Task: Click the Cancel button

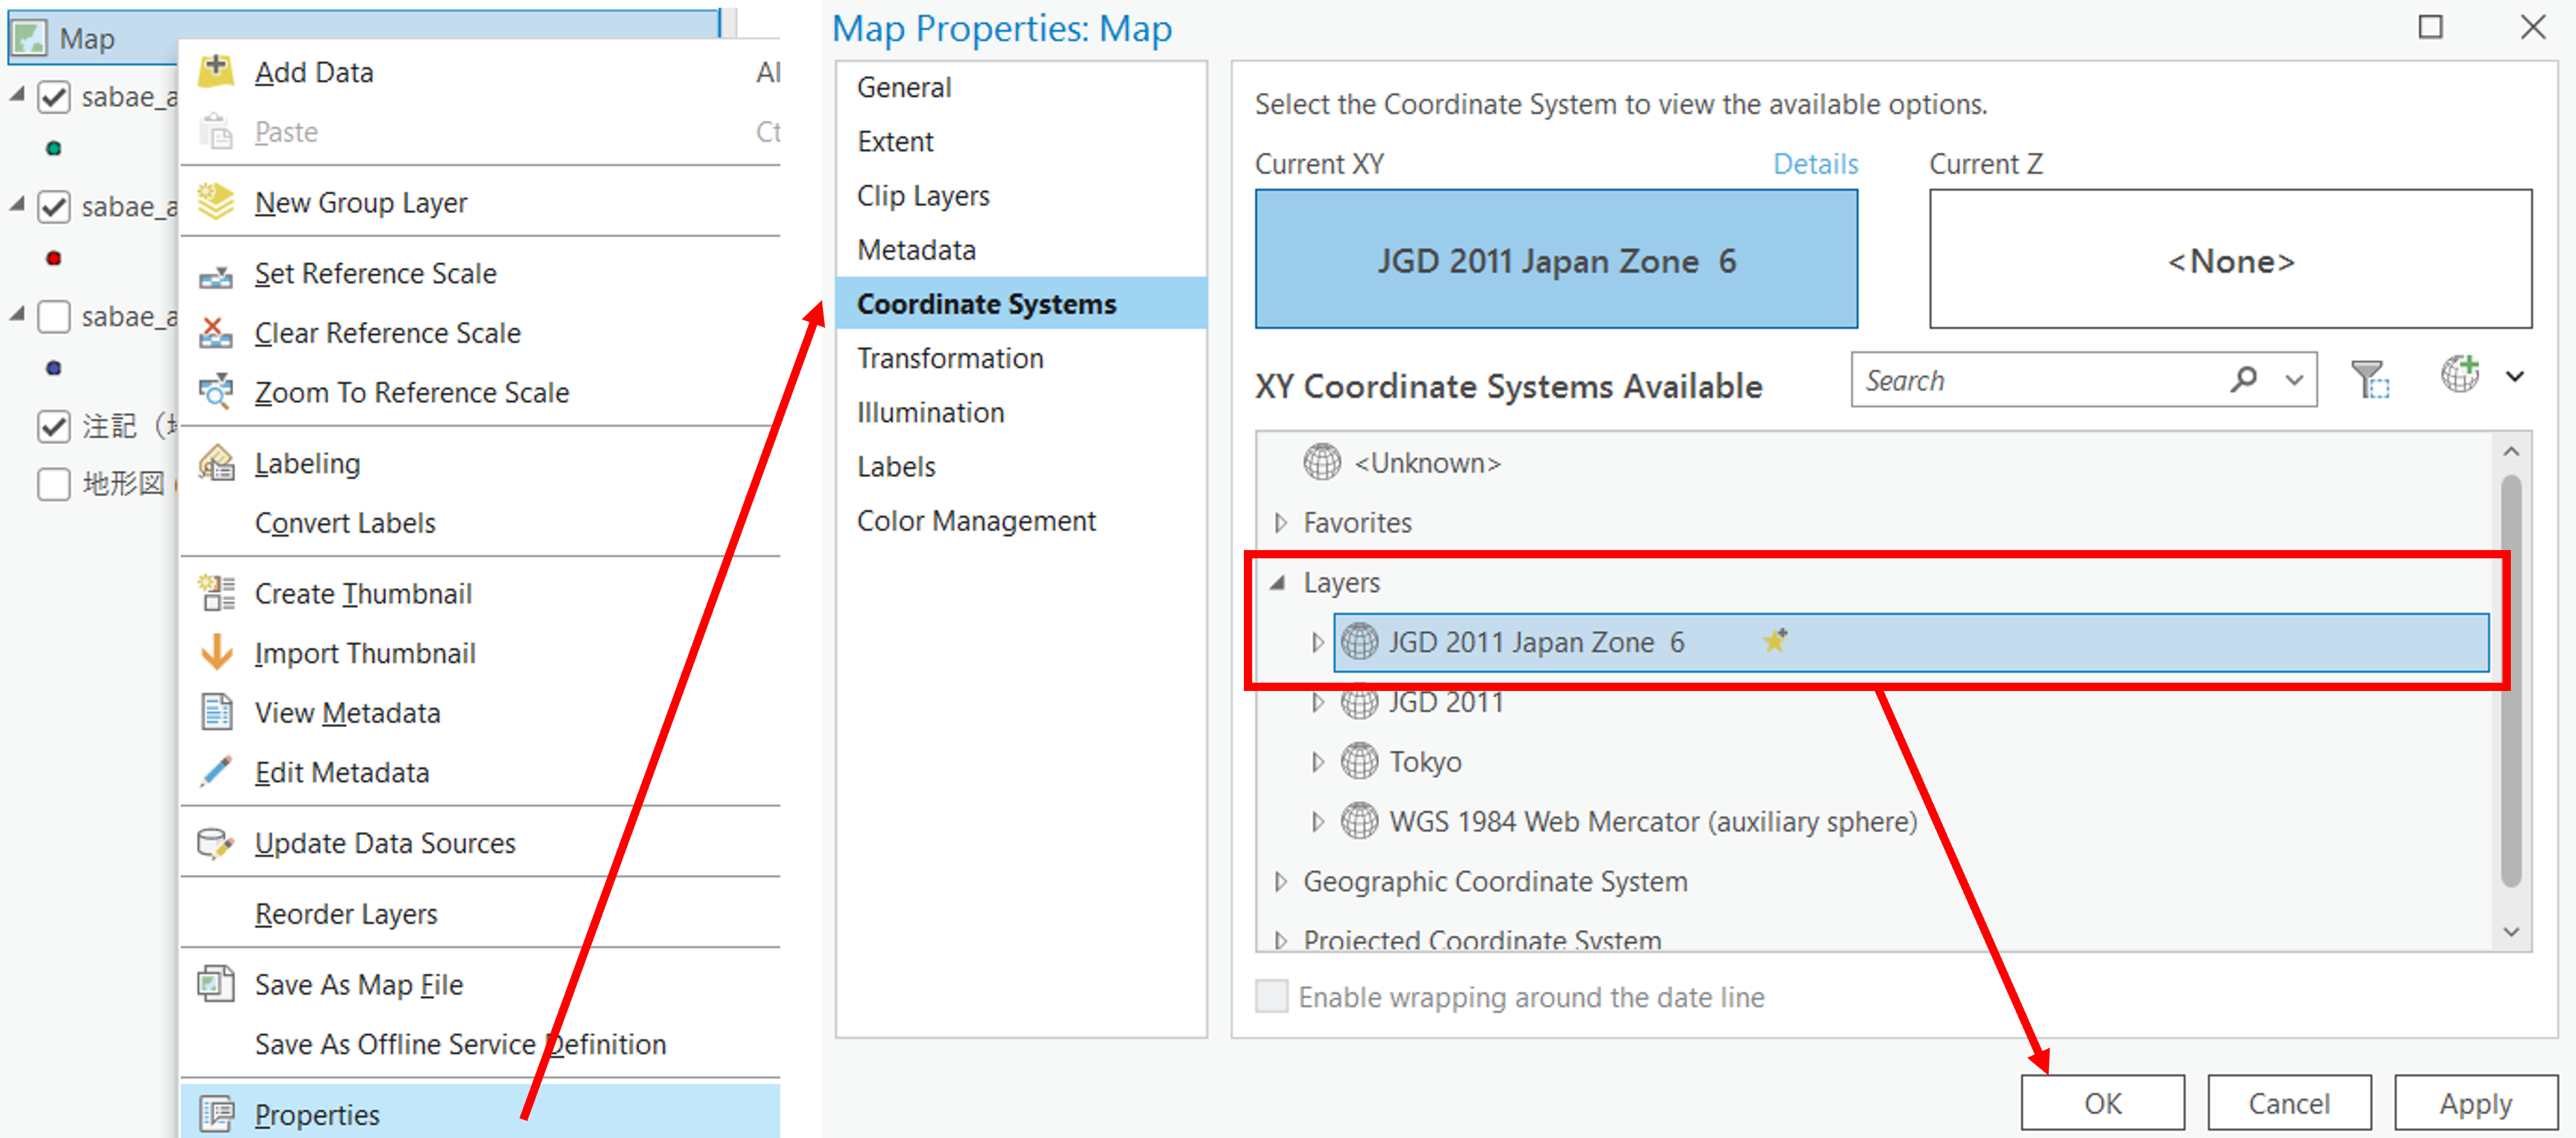Action: coord(2289,1102)
